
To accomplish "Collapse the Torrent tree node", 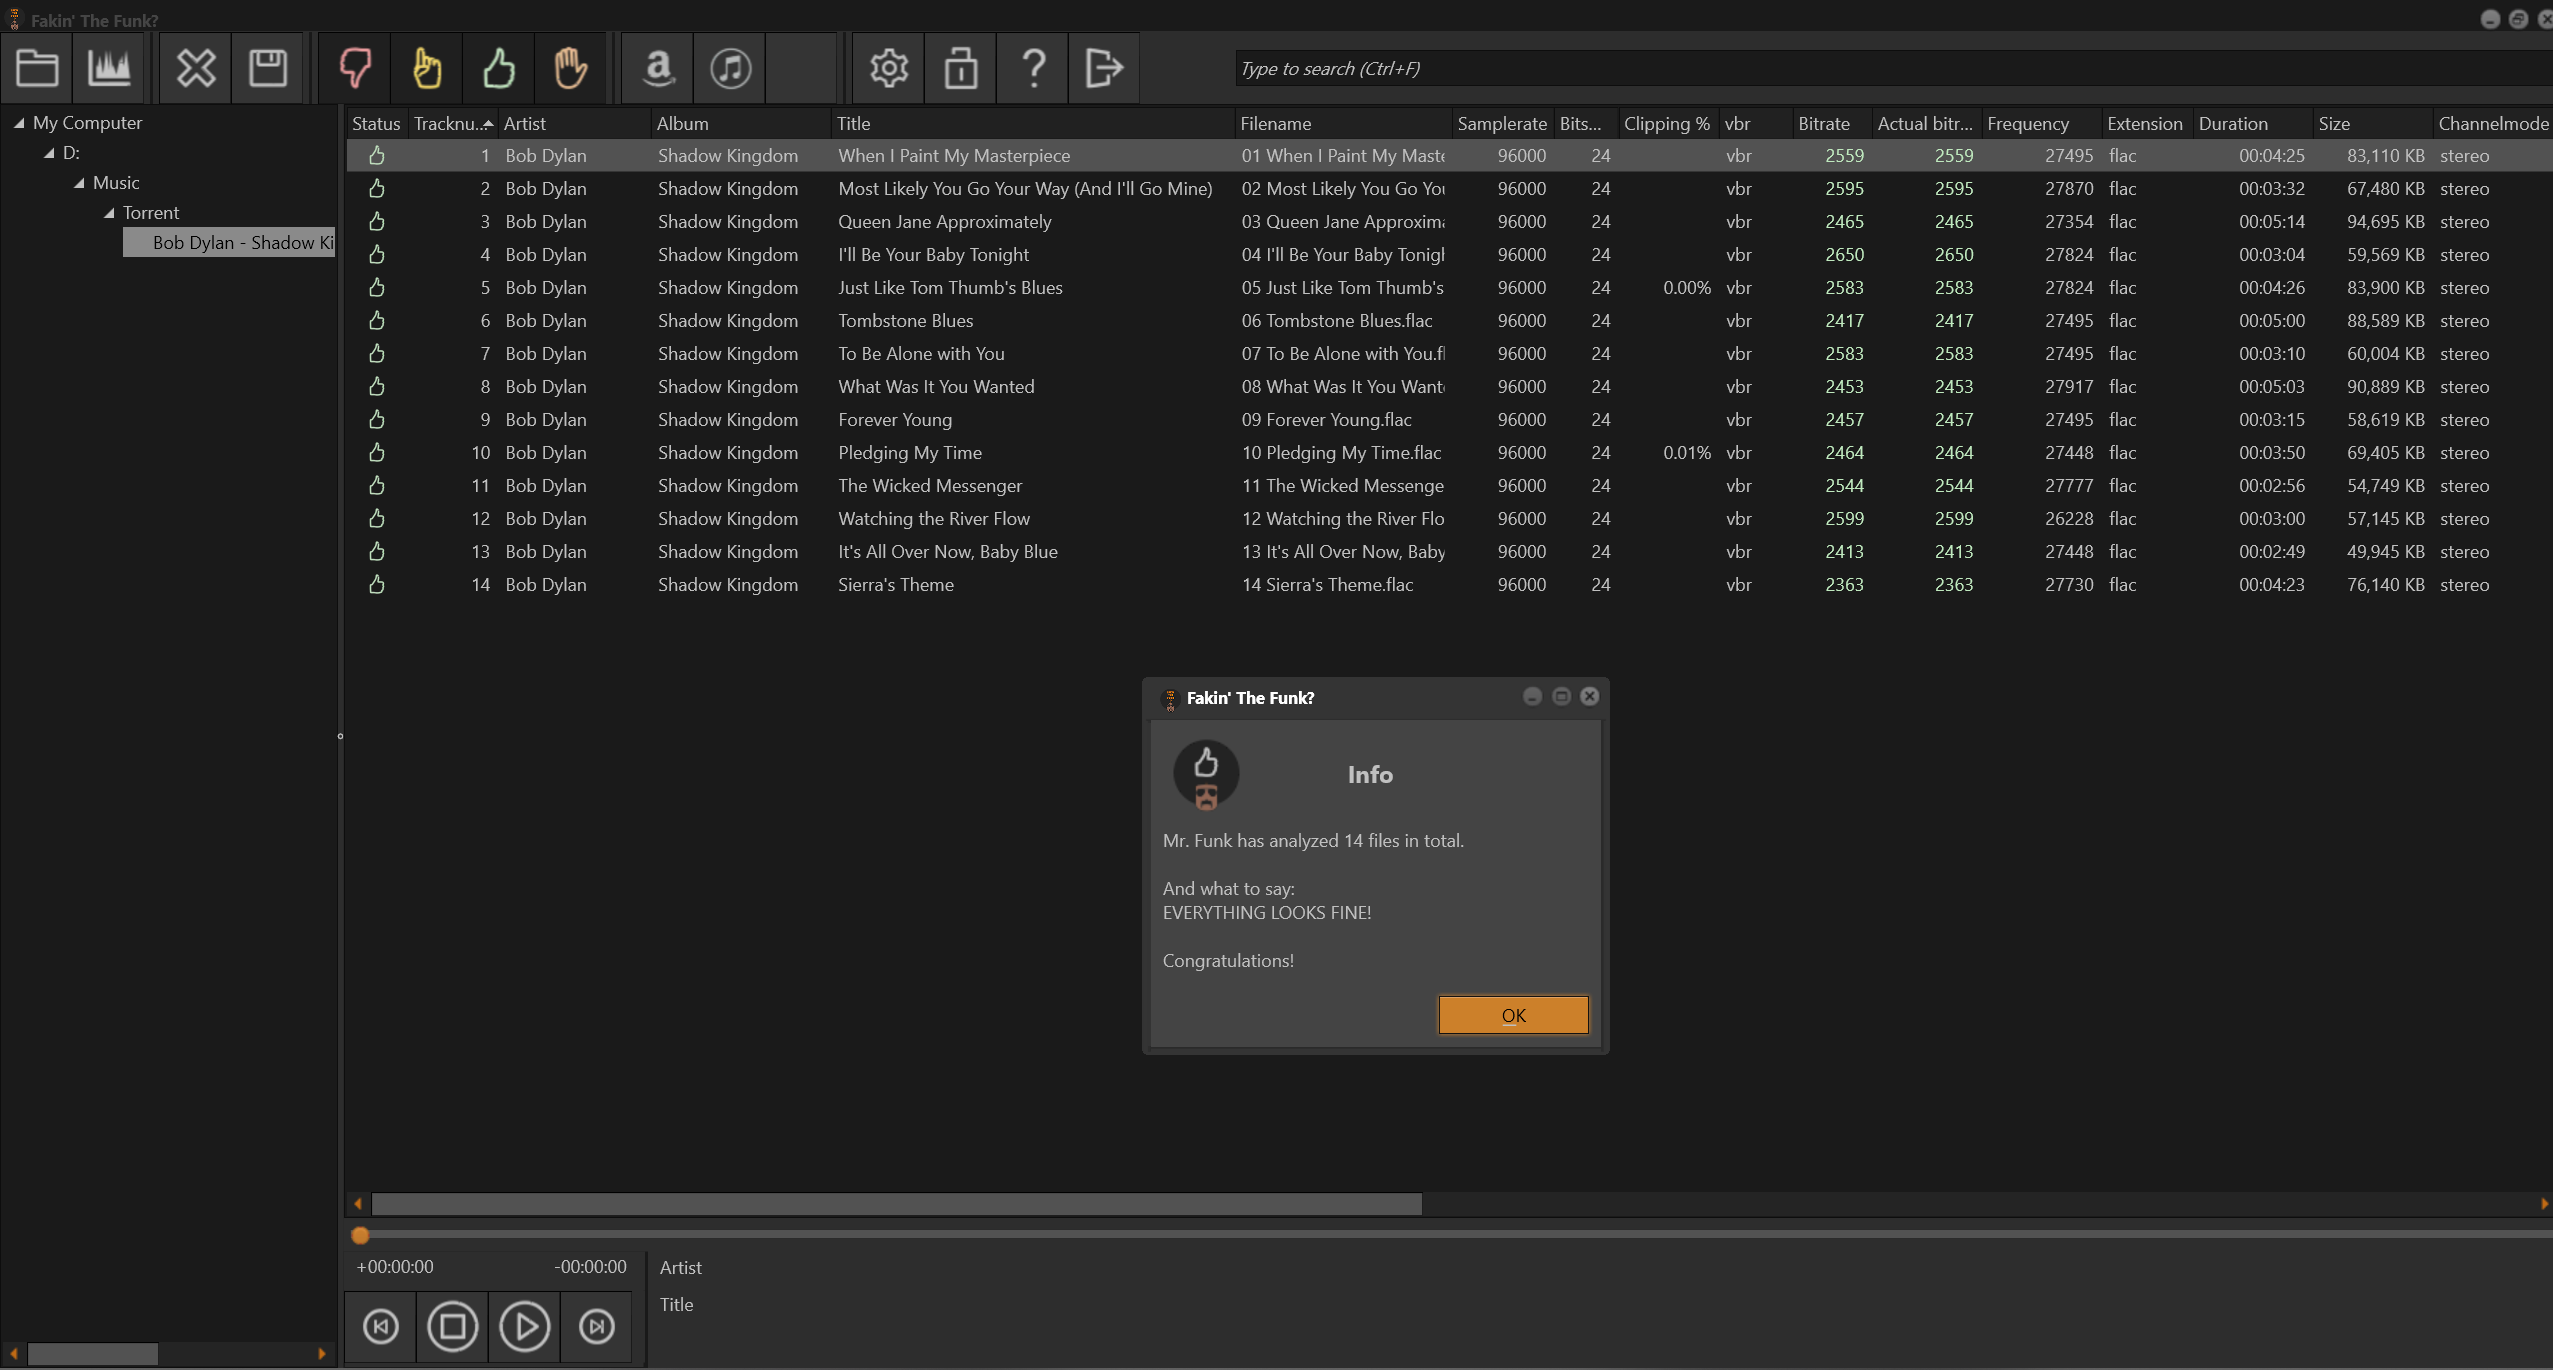I will pyautogui.click(x=110, y=213).
